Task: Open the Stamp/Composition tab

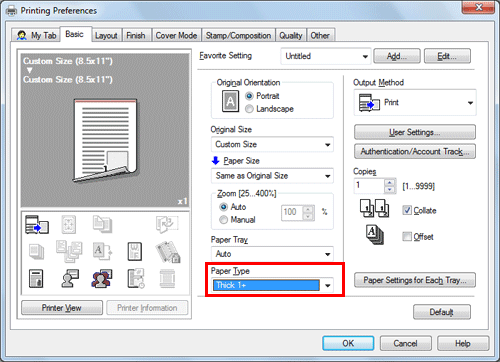Action: pos(238,35)
